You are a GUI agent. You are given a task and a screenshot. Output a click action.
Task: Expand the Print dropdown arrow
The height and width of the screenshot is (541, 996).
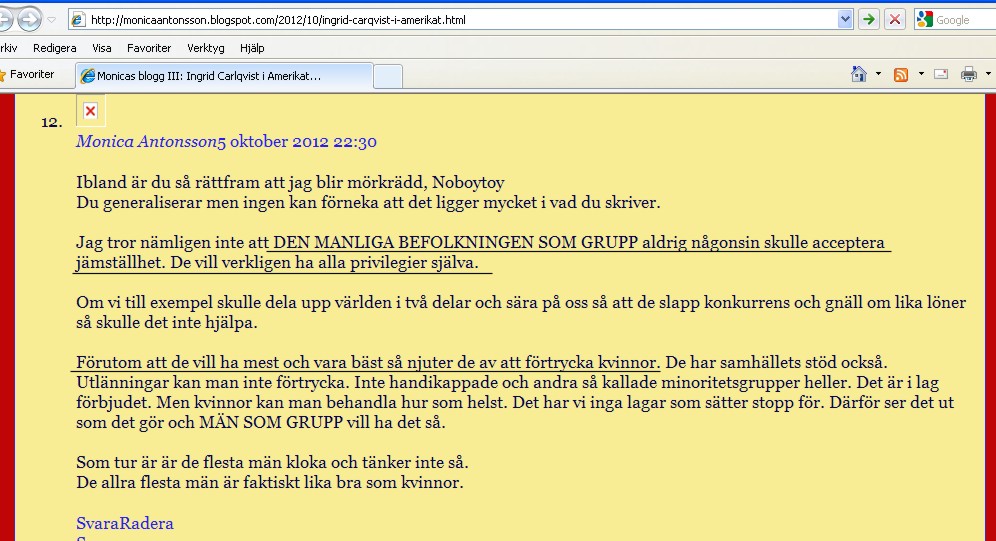point(988,74)
